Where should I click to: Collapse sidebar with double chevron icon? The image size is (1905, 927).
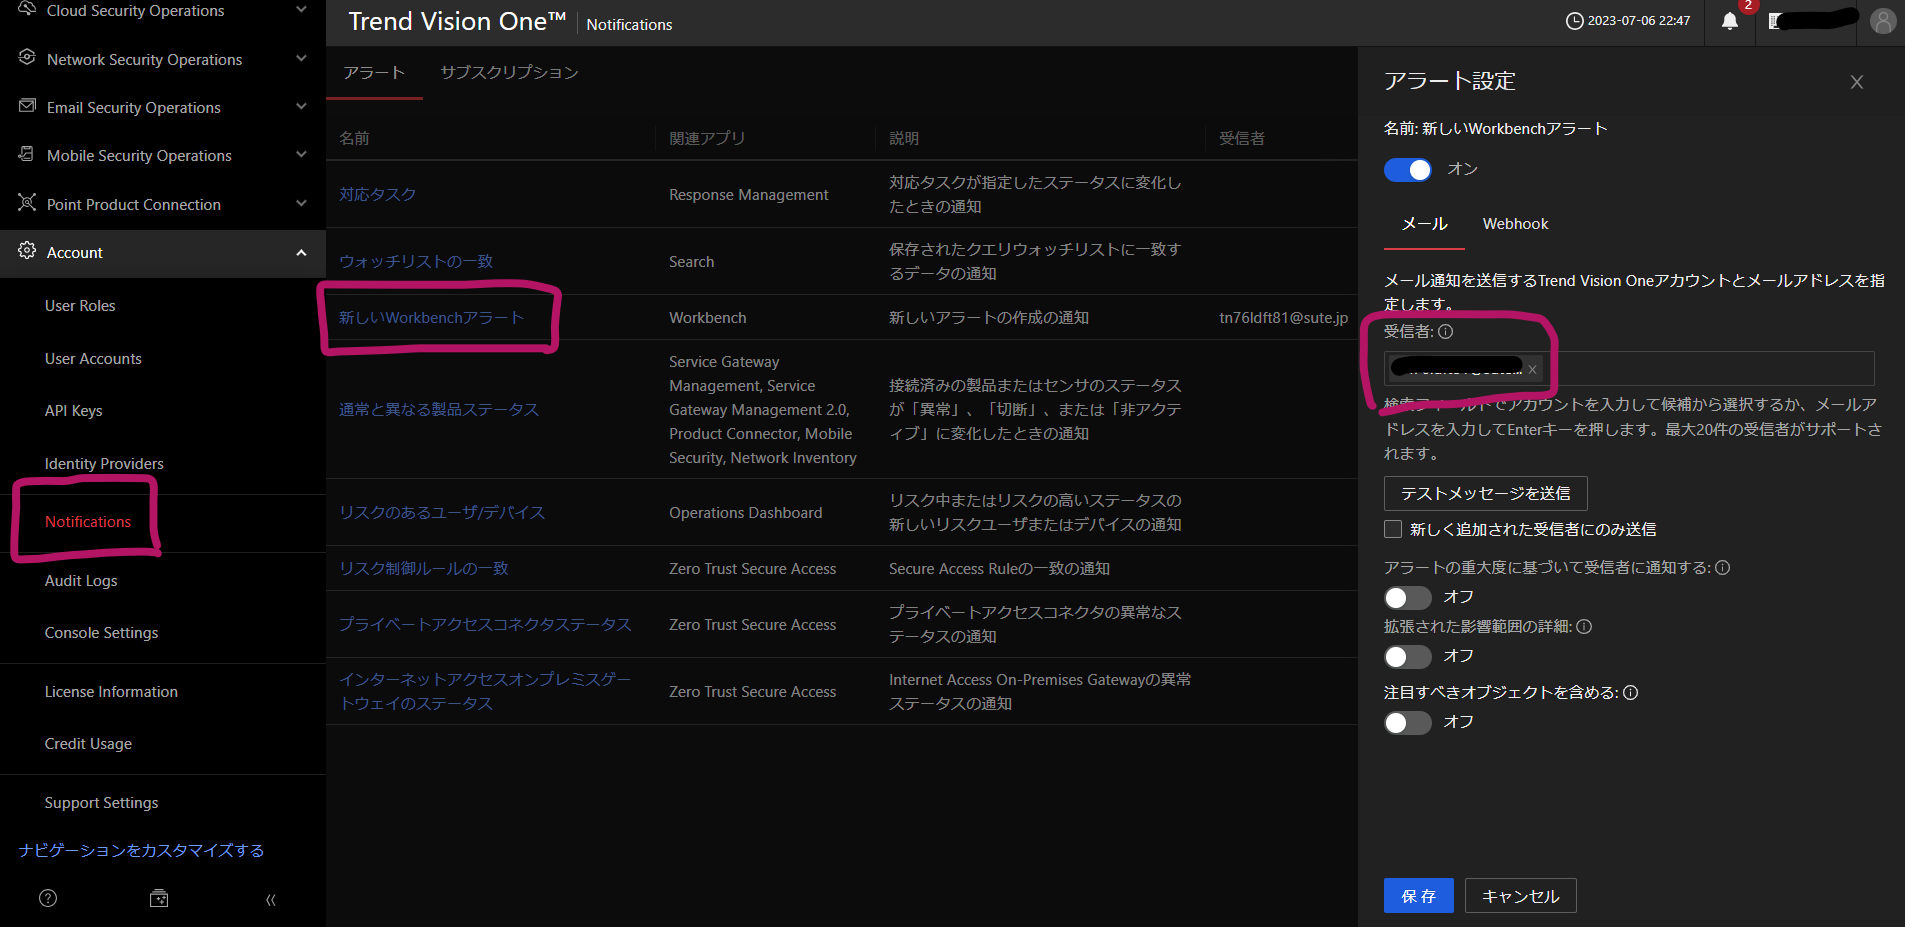point(270,899)
